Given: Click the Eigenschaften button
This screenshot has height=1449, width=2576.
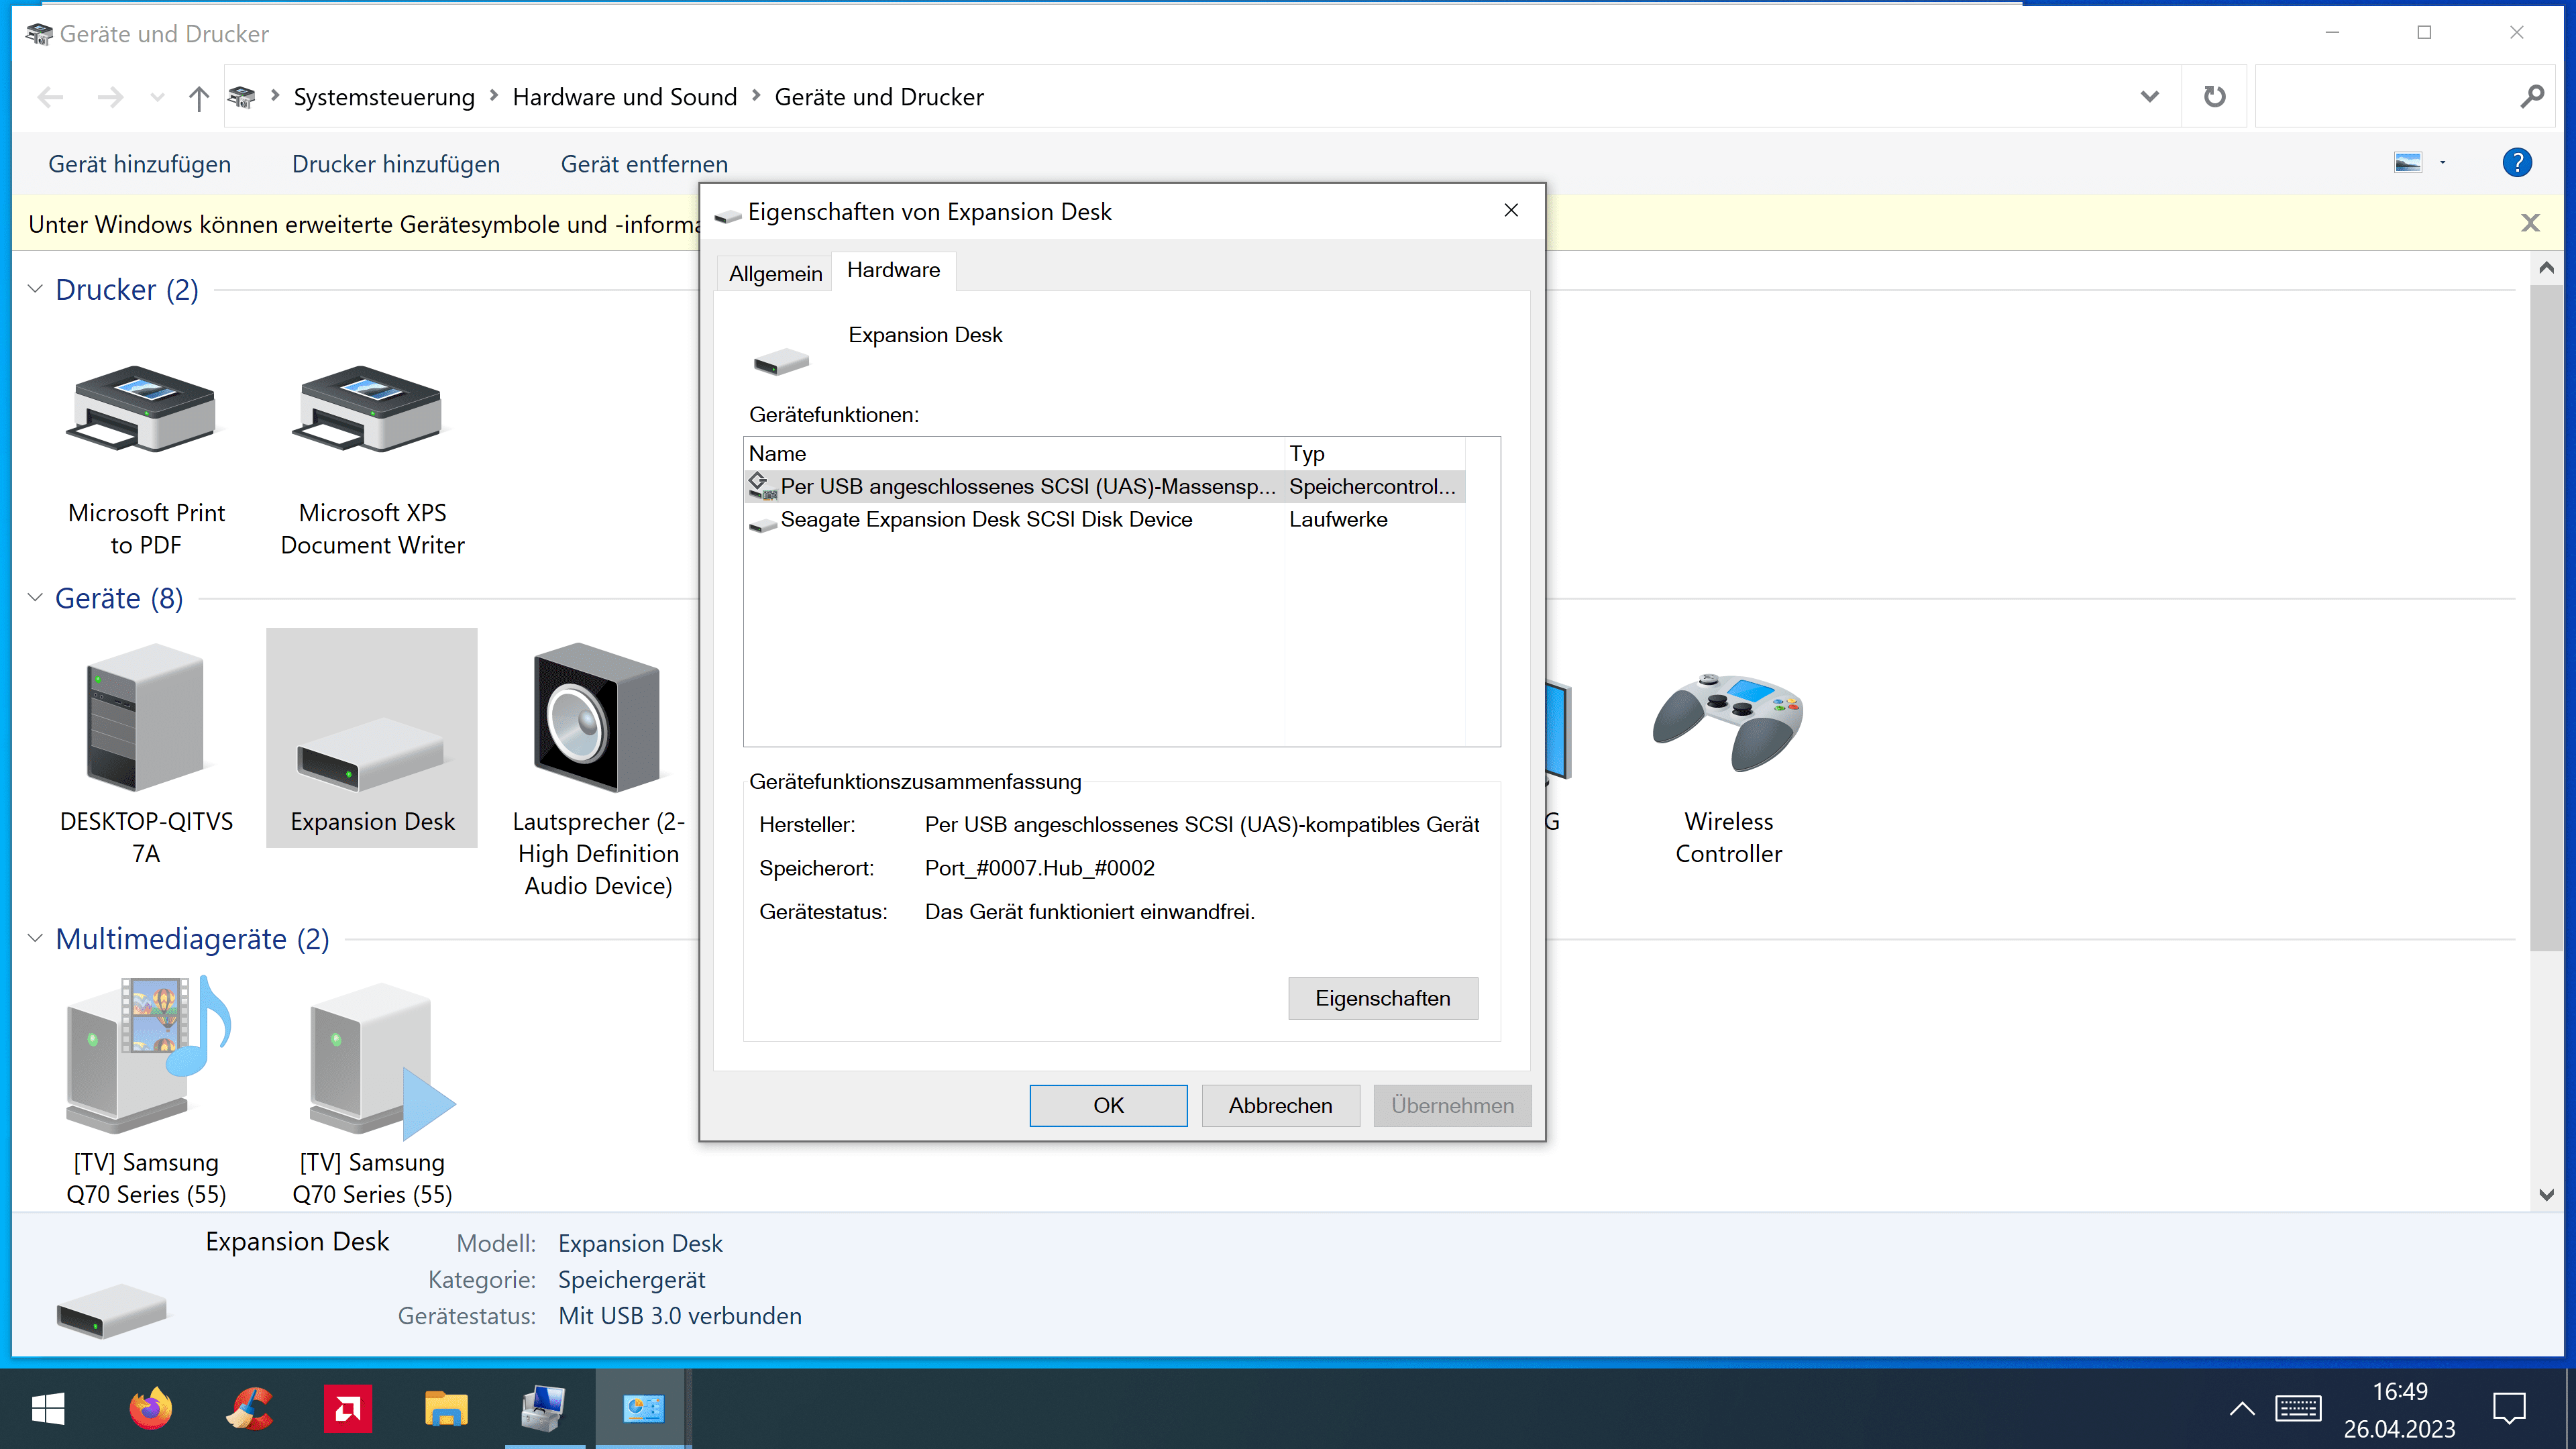Looking at the screenshot, I should [1382, 998].
